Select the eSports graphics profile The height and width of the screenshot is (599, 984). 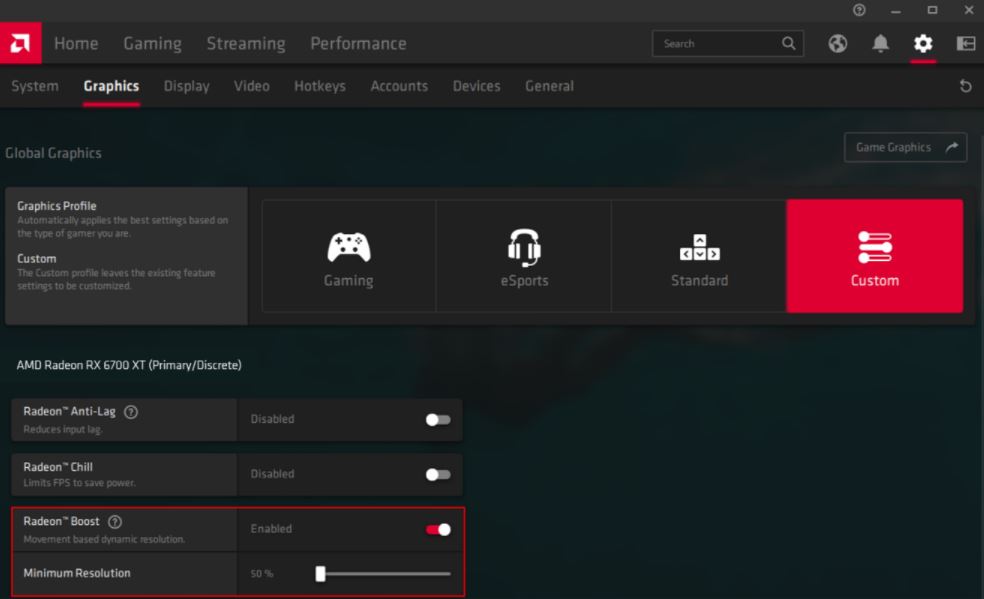click(524, 256)
